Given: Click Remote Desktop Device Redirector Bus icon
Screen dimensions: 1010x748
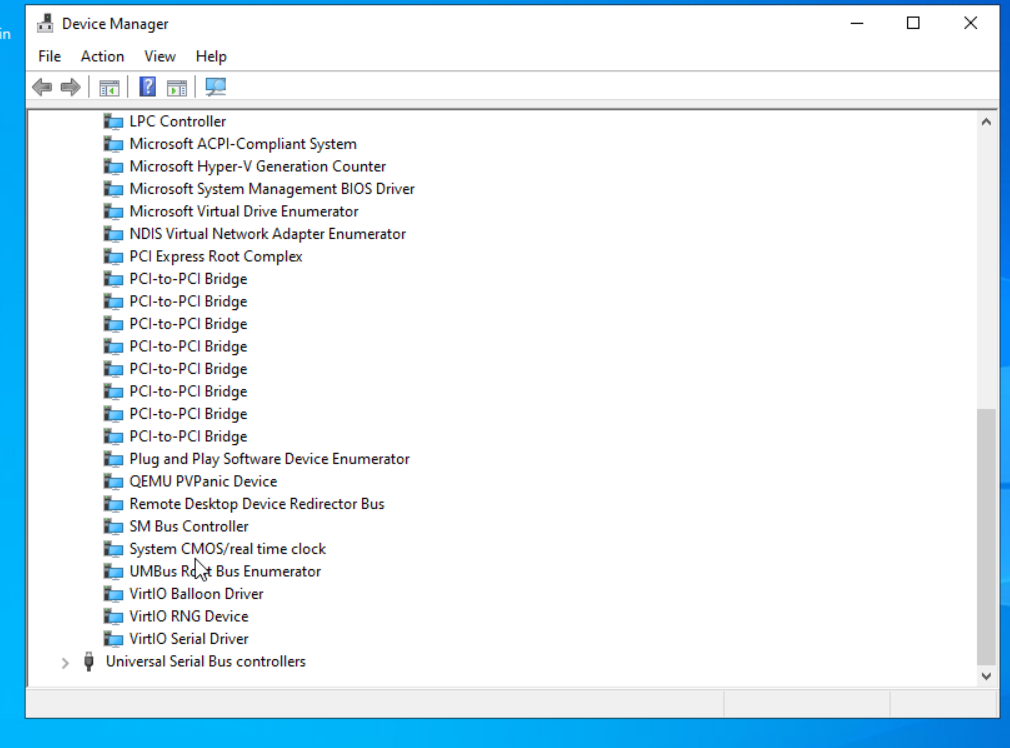Looking at the screenshot, I should pos(113,504).
